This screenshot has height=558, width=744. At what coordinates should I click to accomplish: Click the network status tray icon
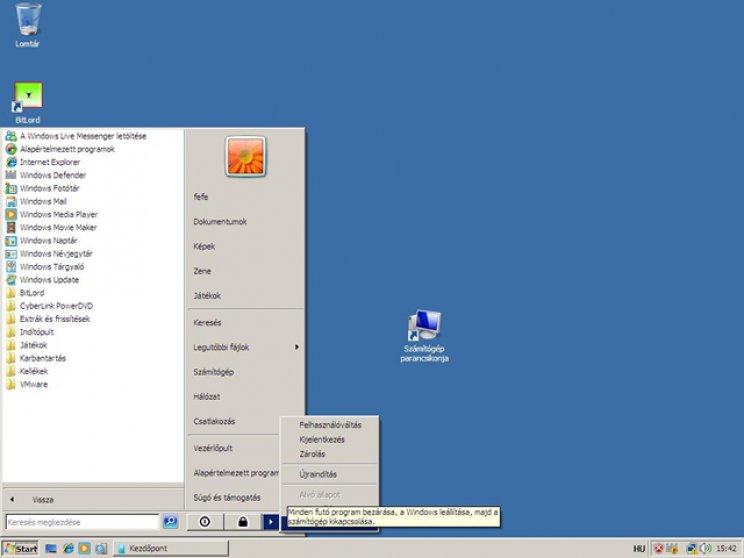point(692,549)
